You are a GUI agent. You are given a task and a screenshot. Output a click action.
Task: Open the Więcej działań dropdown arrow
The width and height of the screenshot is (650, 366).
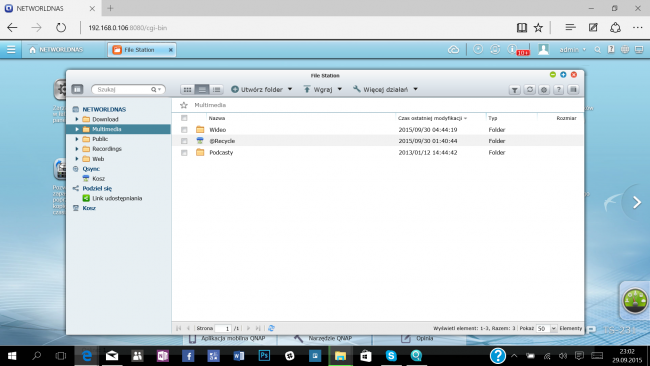click(415, 90)
